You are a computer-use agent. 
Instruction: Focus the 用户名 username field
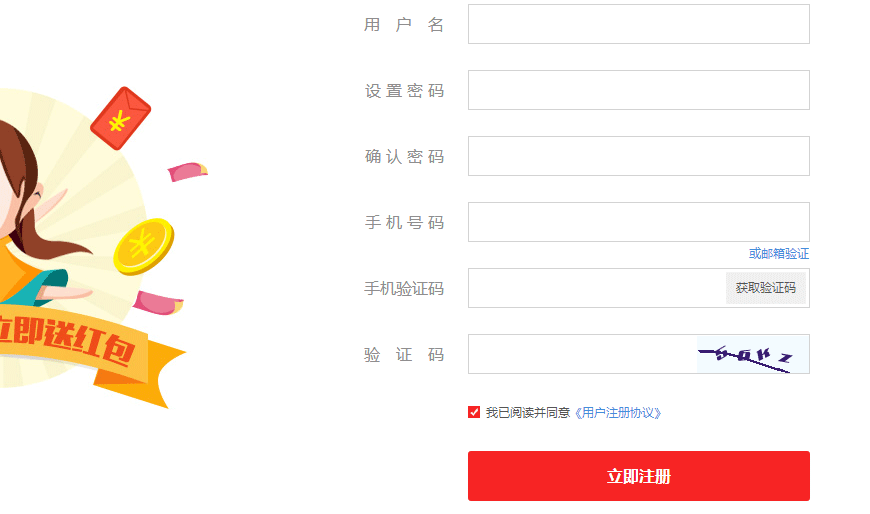click(639, 24)
